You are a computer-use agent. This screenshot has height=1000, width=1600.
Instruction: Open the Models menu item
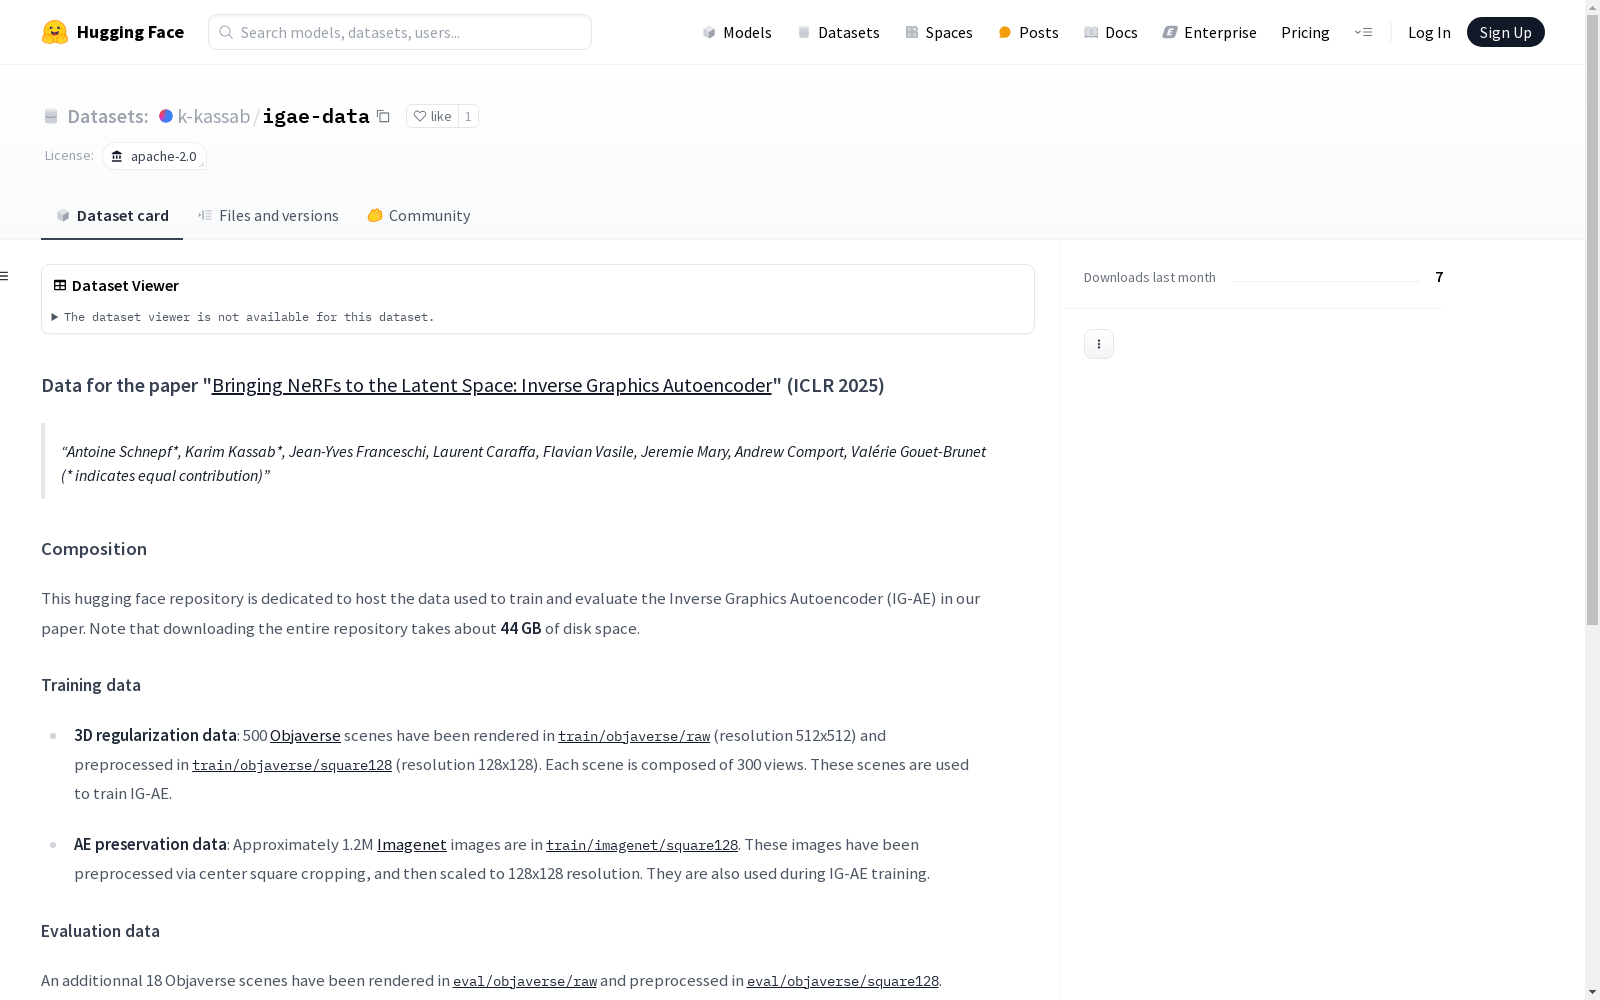click(x=737, y=32)
